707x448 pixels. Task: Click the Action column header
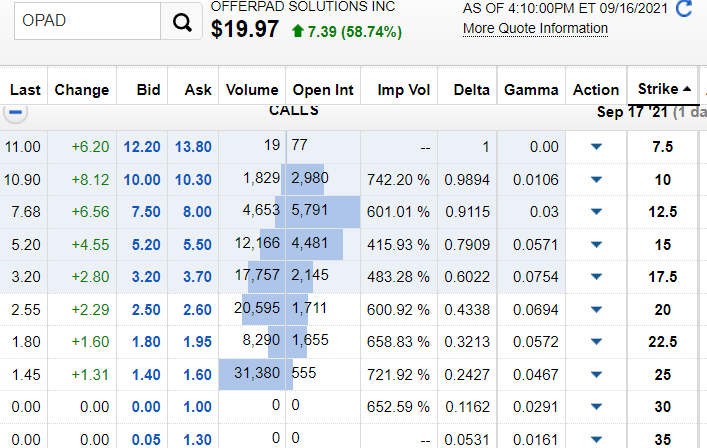[x=596, y=90]
